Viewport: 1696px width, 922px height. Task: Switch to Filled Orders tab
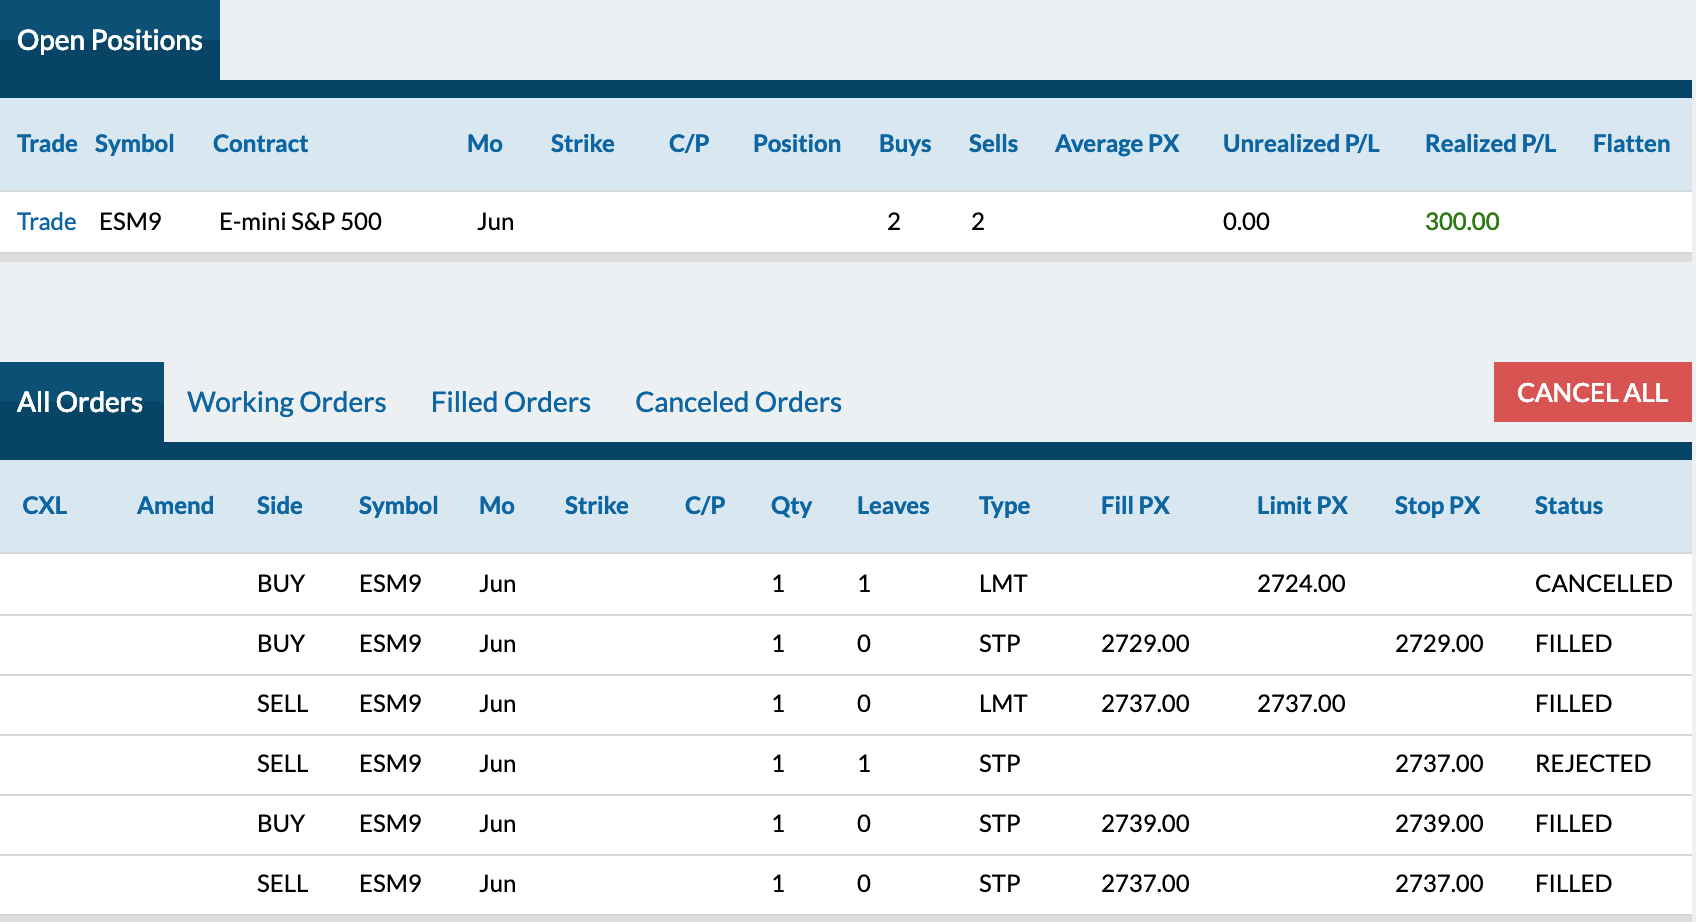pyautogui.click(x=510, y=402)
